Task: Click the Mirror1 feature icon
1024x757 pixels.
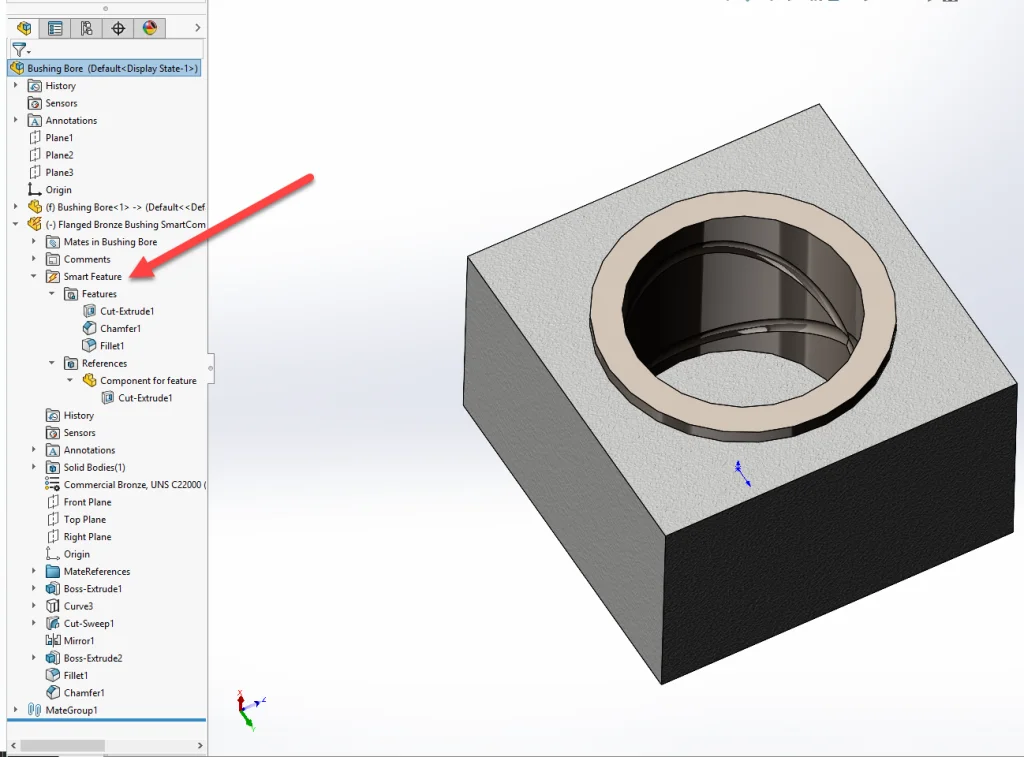Action: (x=53, y=641)
